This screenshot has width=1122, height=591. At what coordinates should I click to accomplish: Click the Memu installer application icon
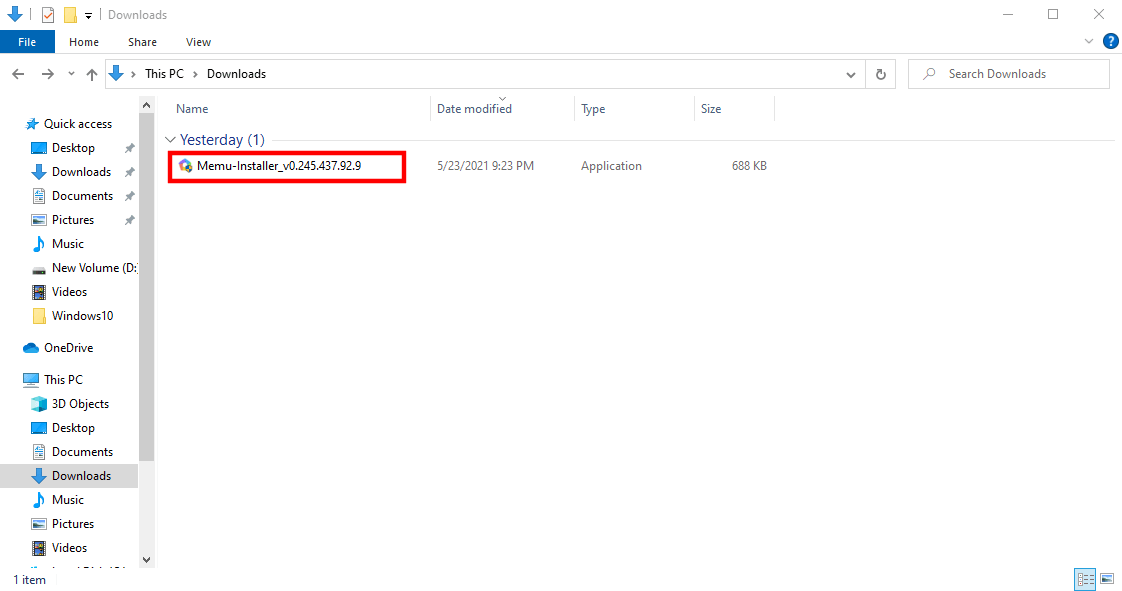[185, 166]
